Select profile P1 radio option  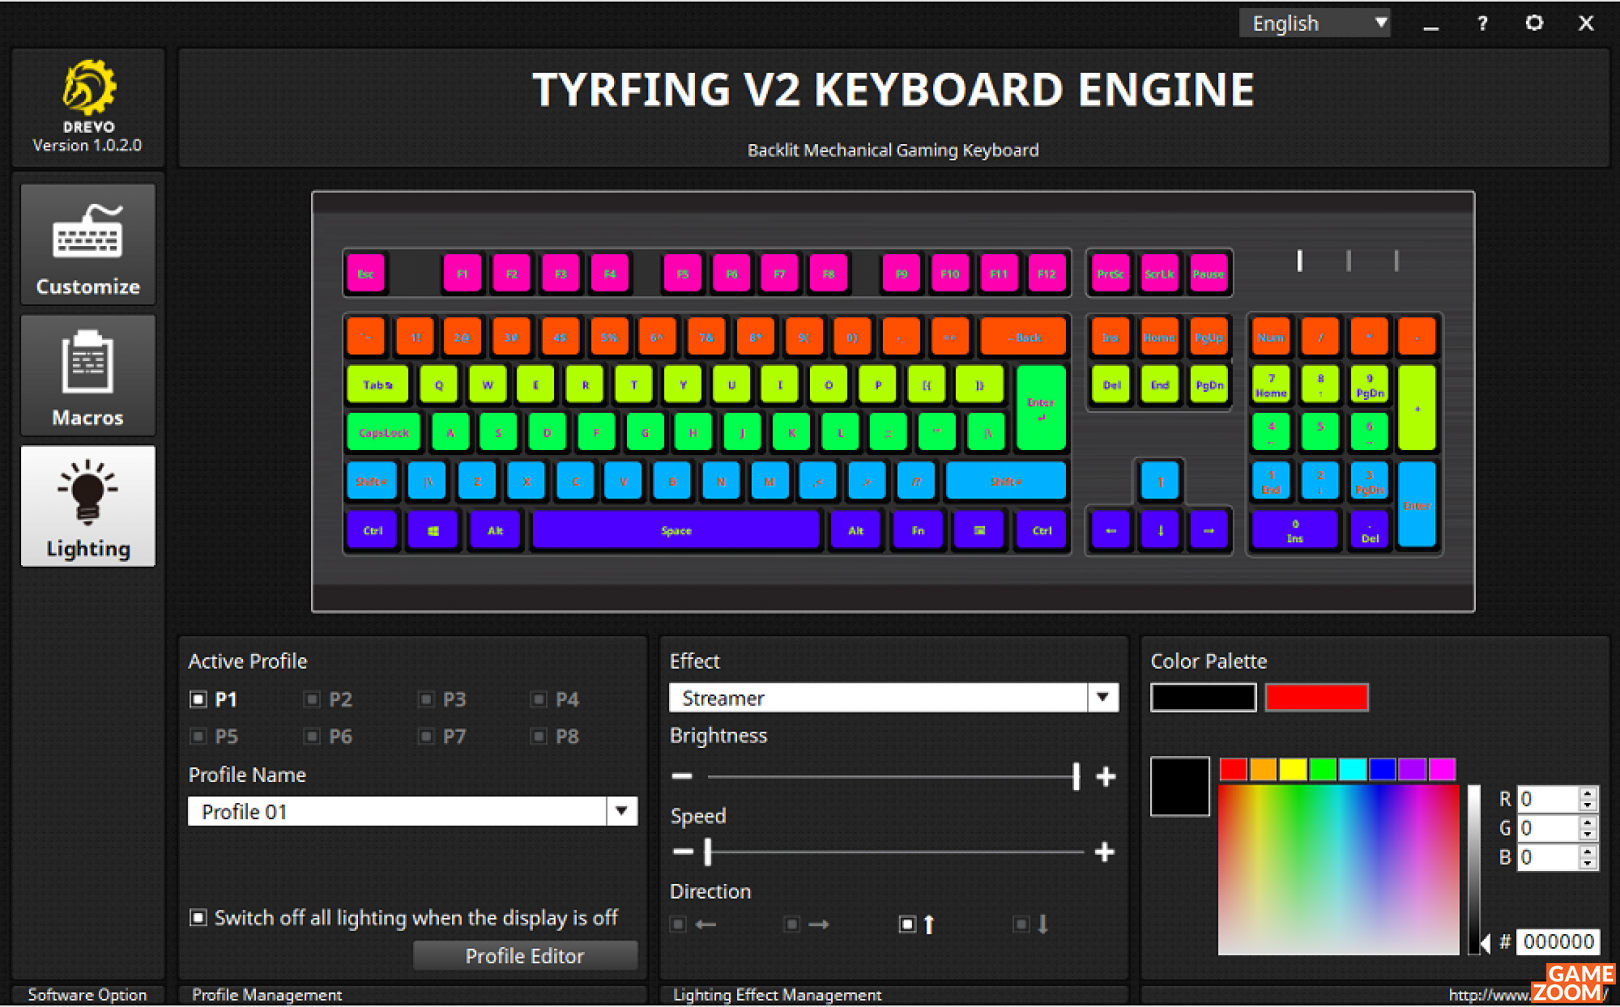click(198, 699)
